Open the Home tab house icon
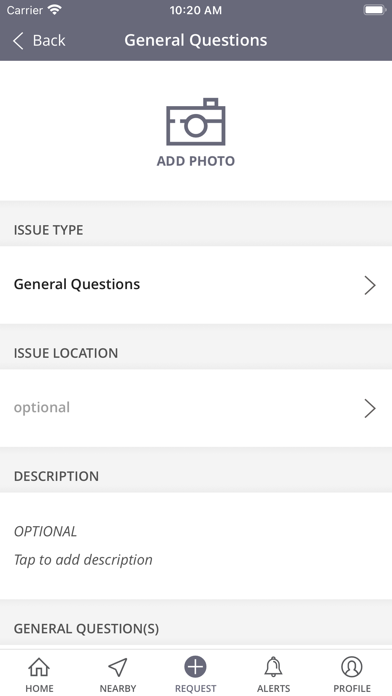This screenshot has width=392, height=696. (39, 667)
